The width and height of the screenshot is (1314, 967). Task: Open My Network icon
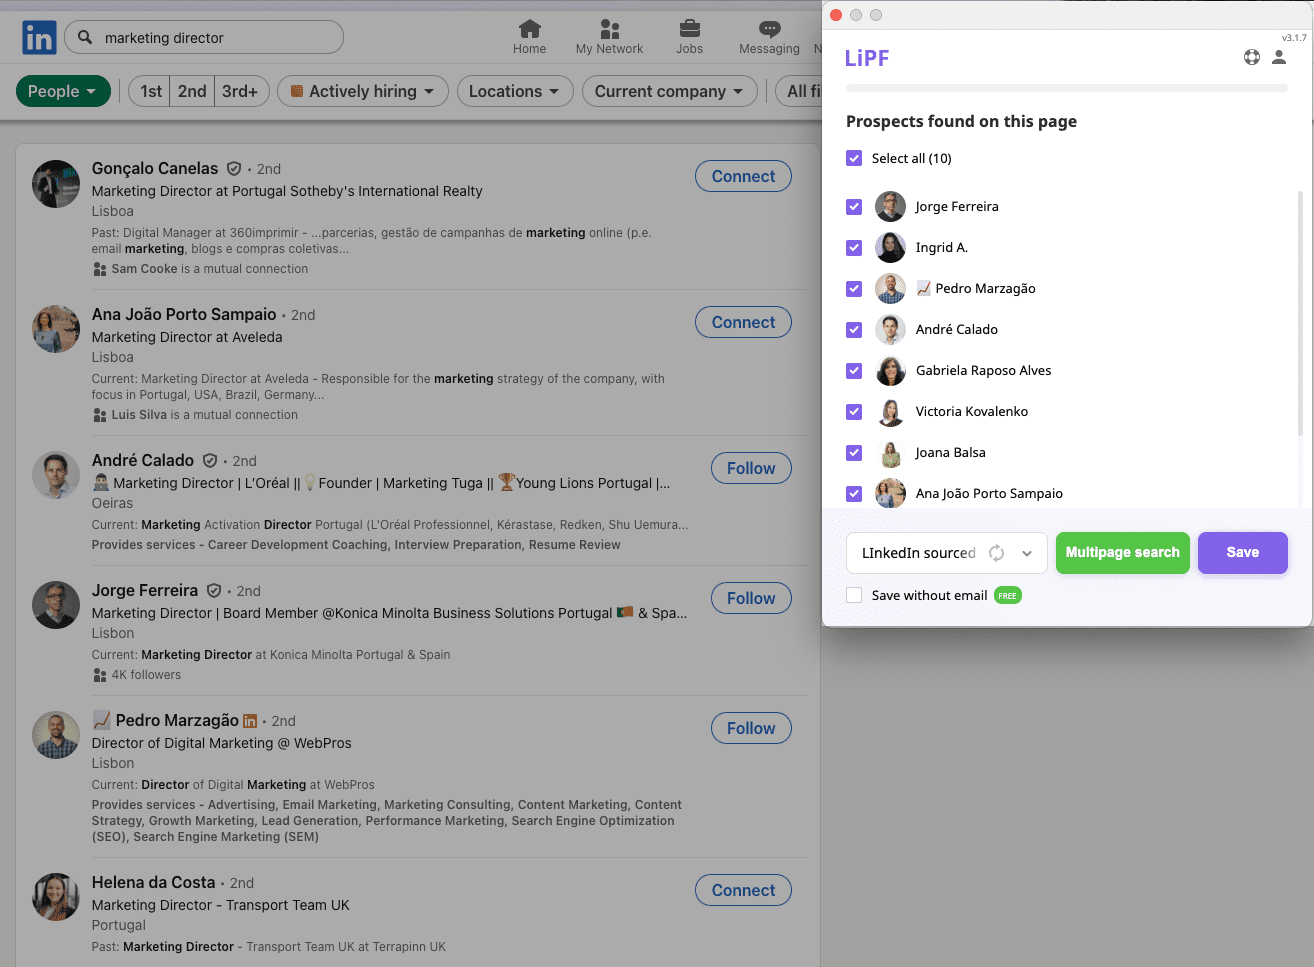609,29
